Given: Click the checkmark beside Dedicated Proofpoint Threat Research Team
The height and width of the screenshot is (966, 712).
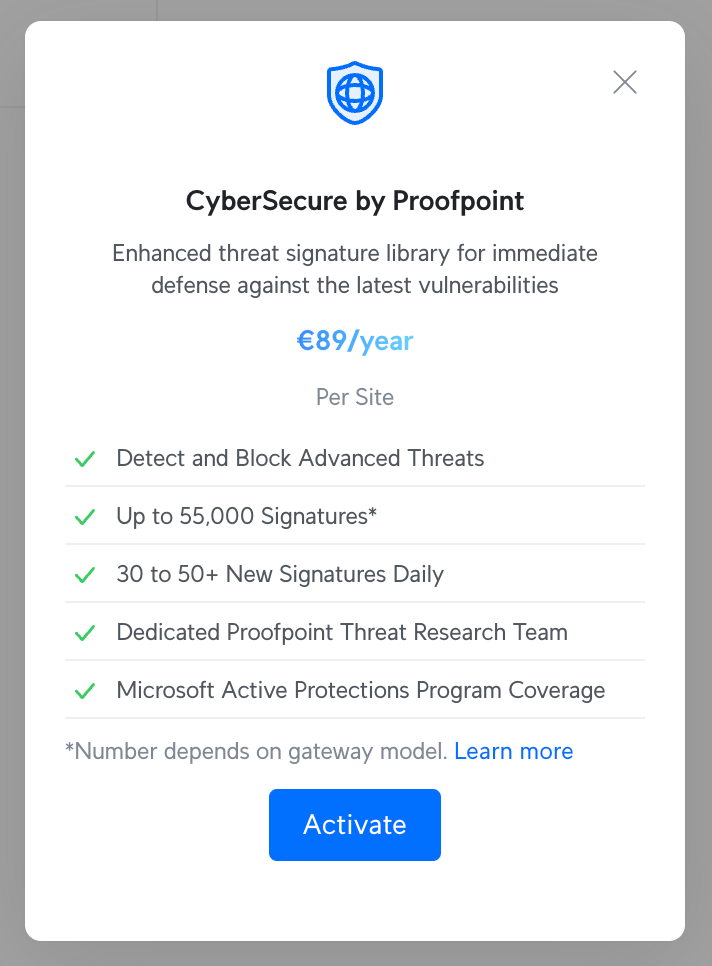Looking at the screenshot, I should [85, 633].
